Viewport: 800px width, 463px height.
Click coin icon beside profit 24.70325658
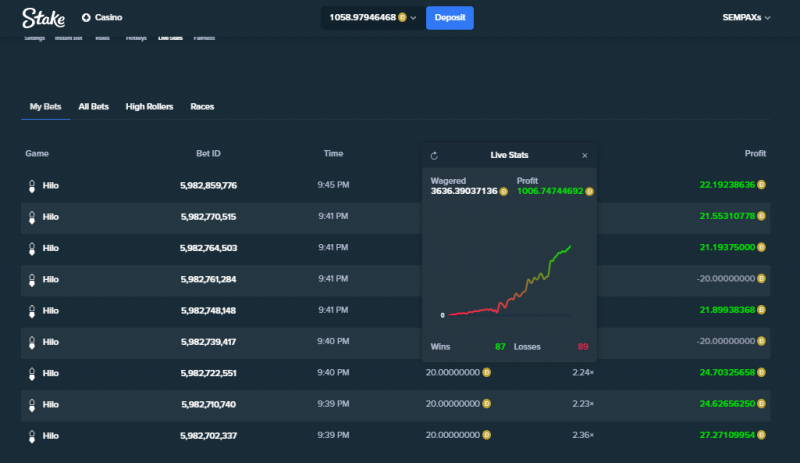(761, 372)
